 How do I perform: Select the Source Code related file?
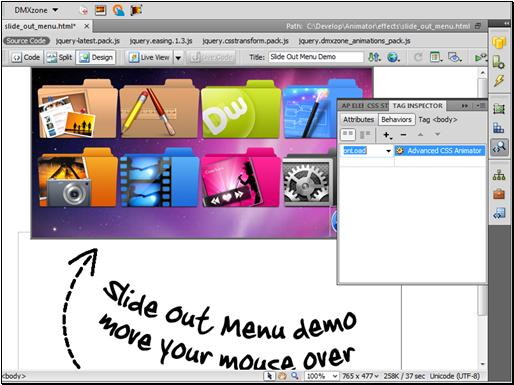(26, 41)
